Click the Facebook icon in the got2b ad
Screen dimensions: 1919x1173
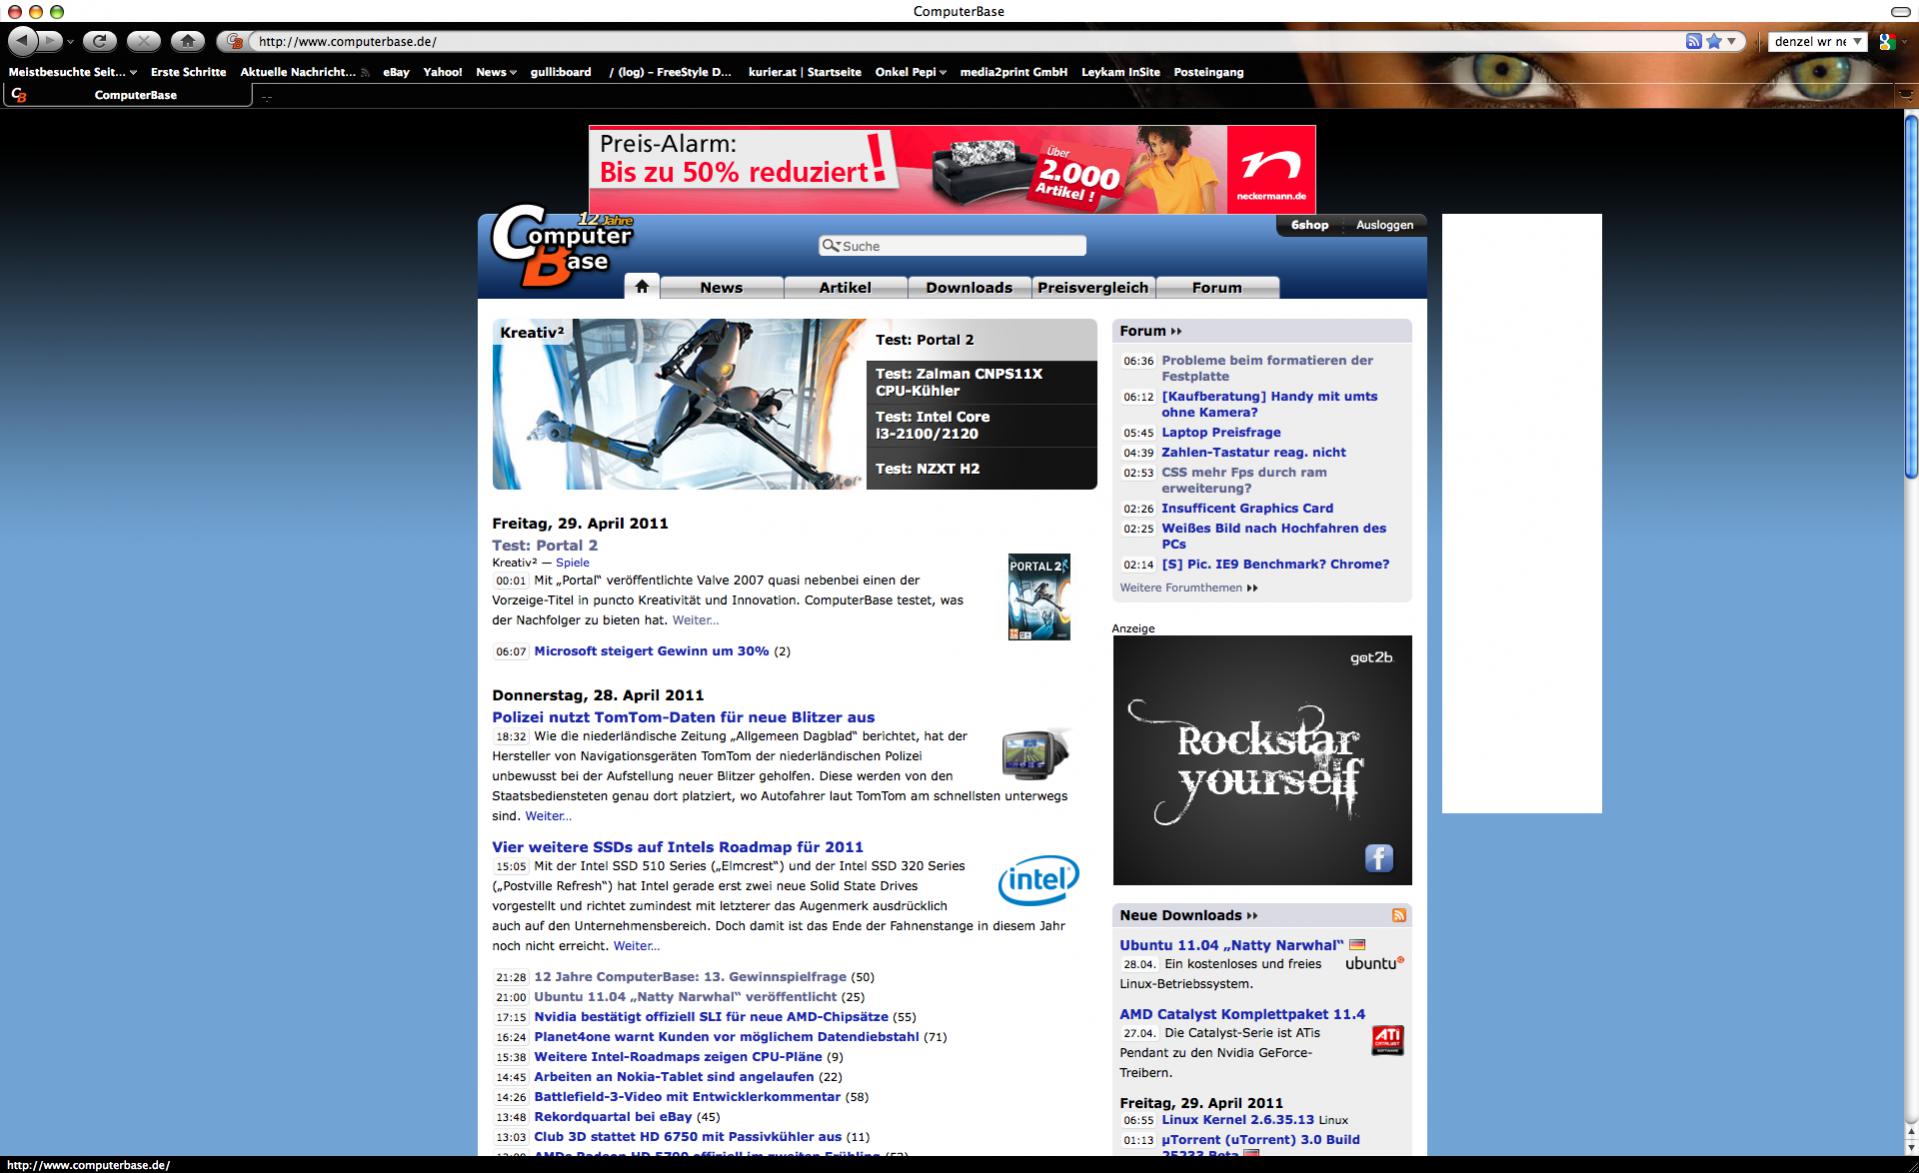click(x=1379, y=858)
